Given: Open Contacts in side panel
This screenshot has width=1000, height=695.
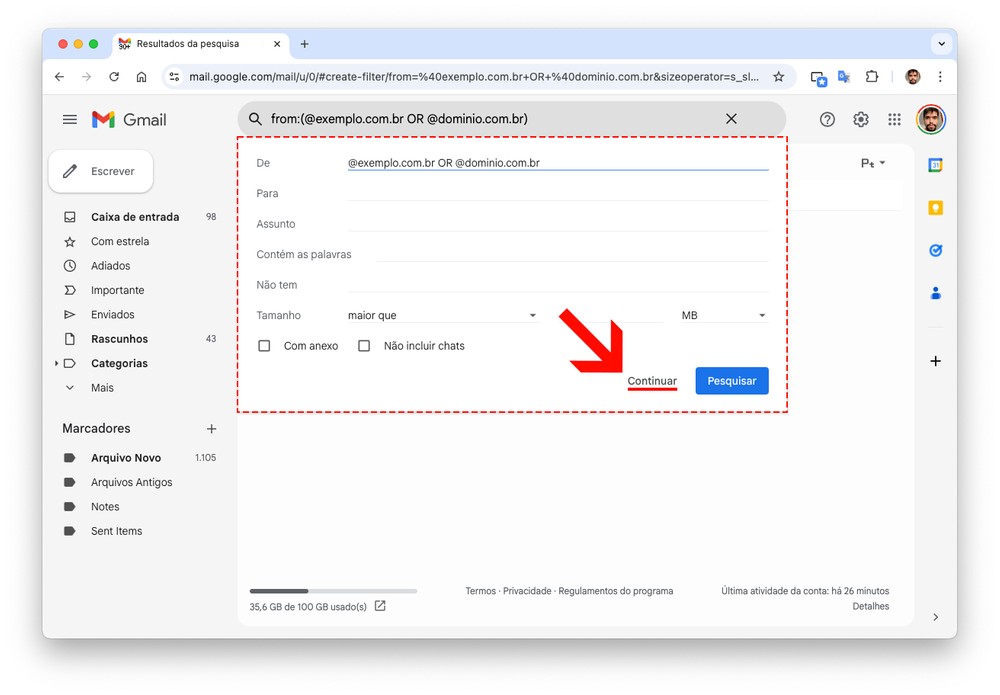Looking at the screenshot, I should pos(935,293).
